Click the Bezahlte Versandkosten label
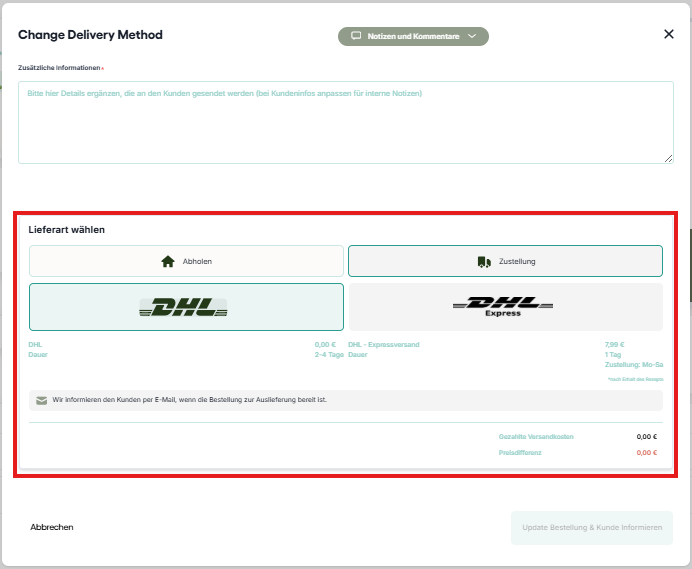Screen dimensions: 692x569 [x=536, y=437]
